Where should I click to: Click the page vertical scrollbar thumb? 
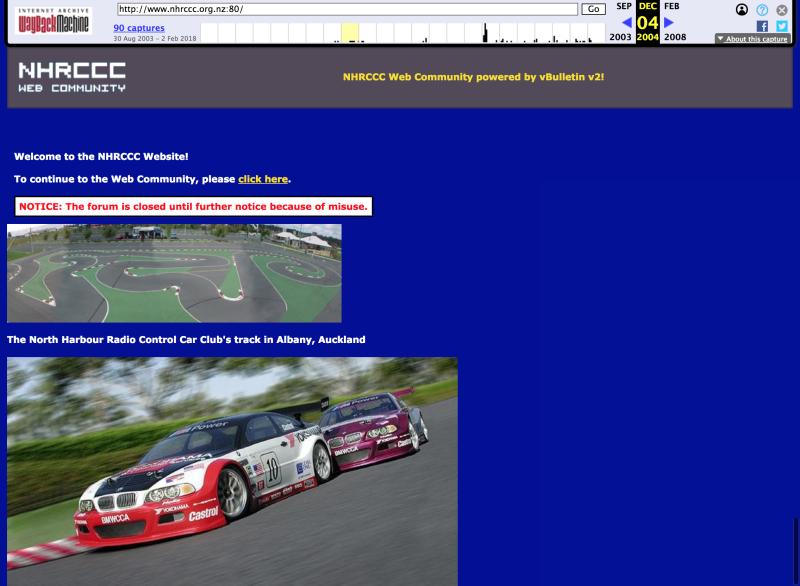[x=795, y=551]
